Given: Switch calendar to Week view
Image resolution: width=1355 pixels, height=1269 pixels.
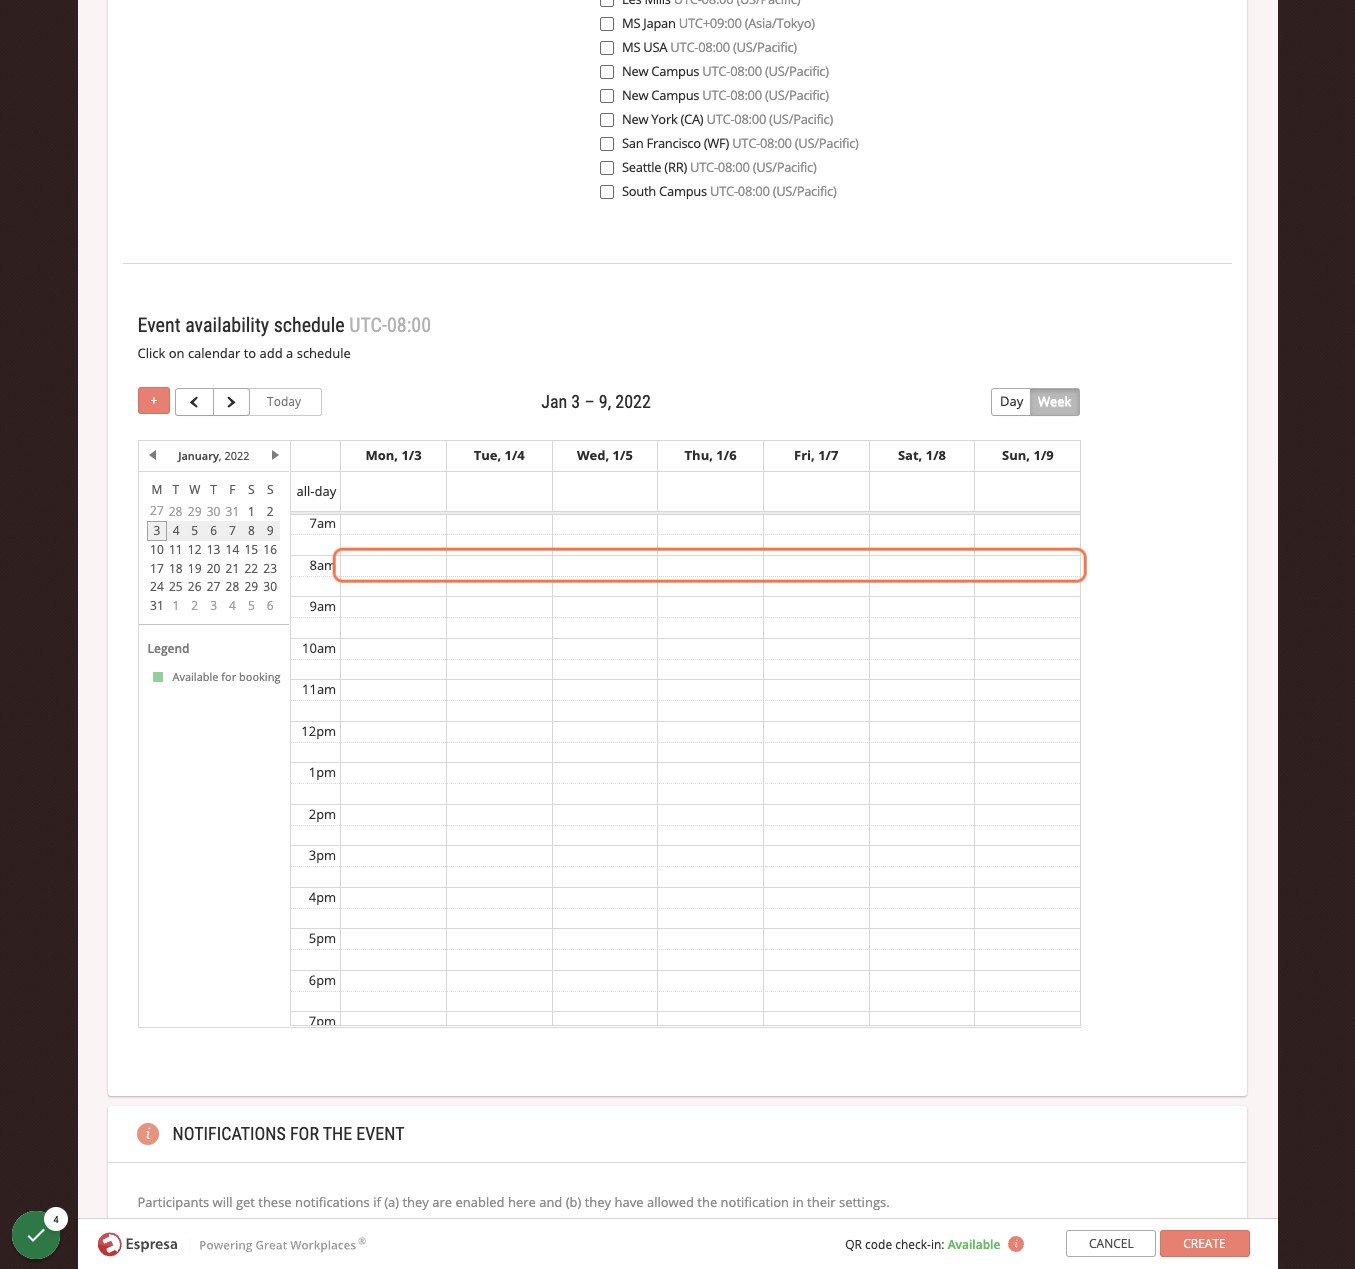Looking at the screenshot, I should click(1054, 402).
